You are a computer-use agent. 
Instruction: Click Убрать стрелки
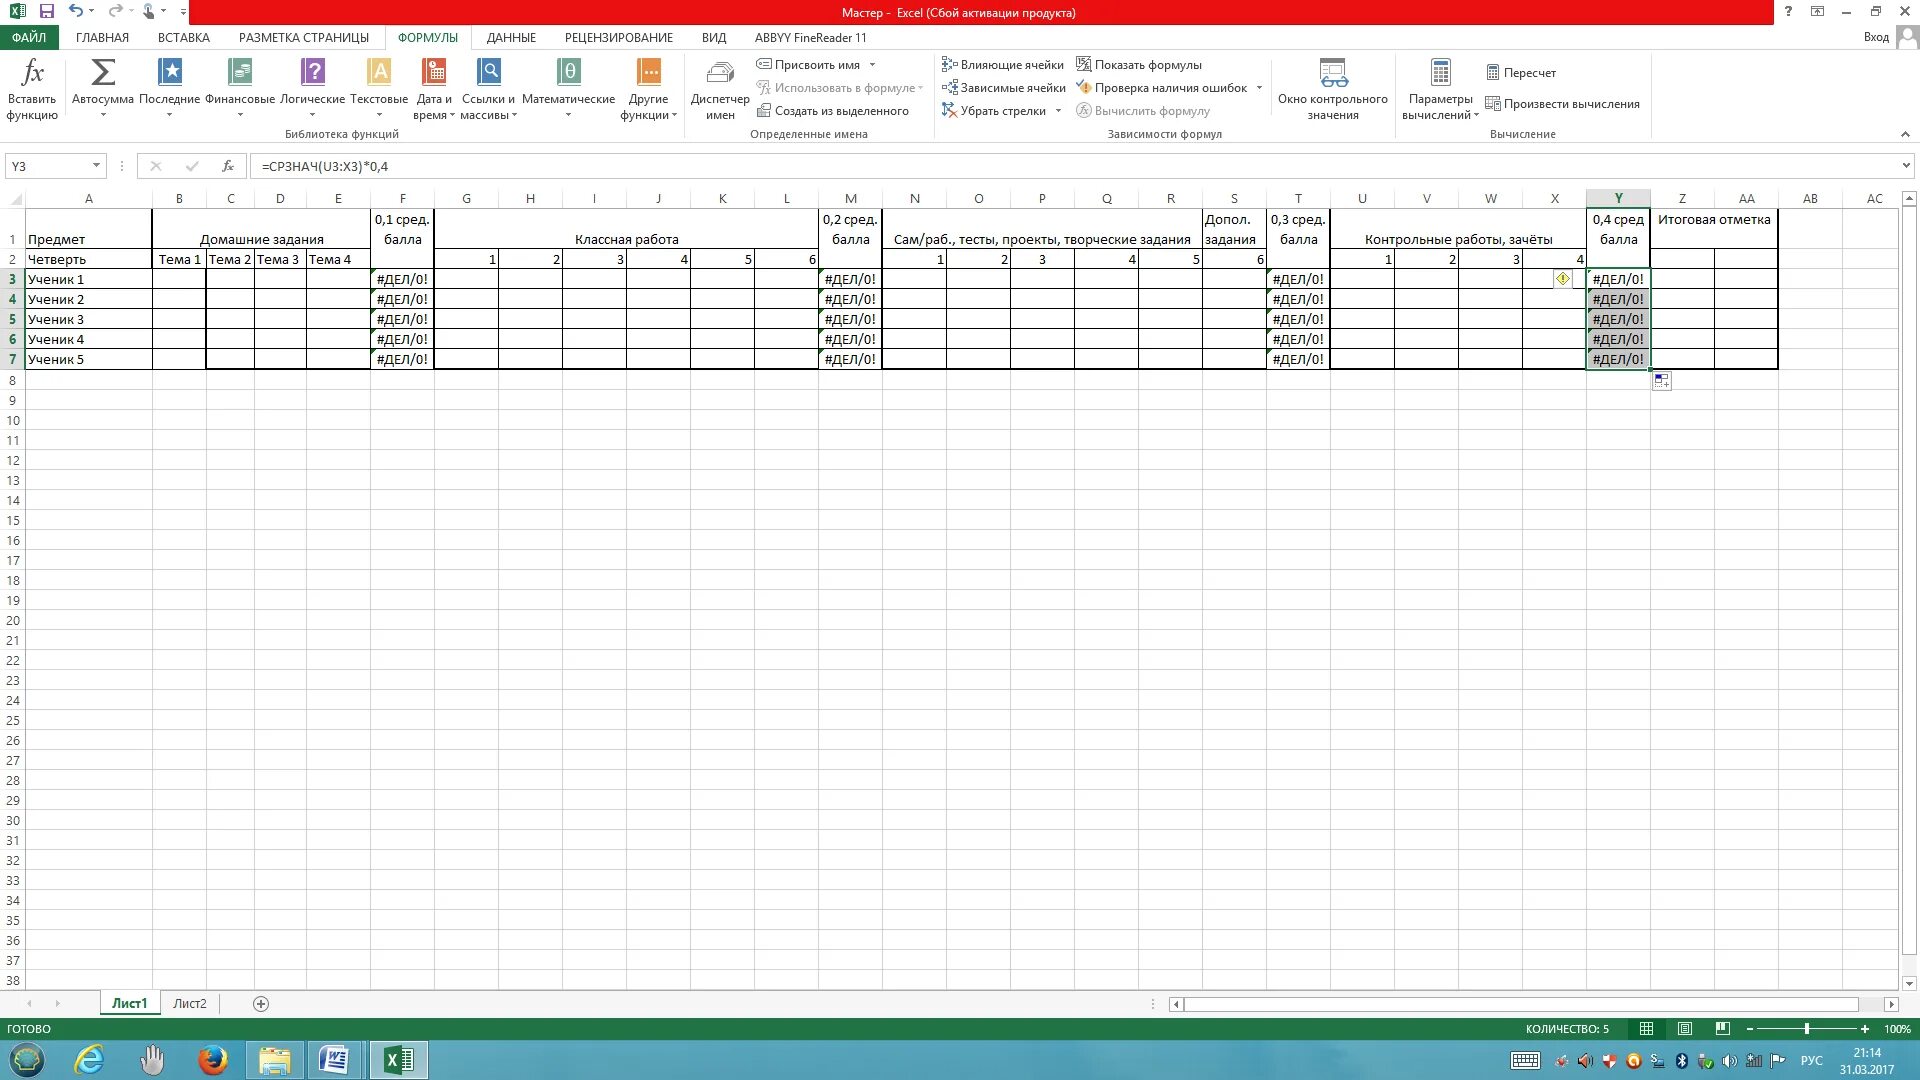(994, 111)
